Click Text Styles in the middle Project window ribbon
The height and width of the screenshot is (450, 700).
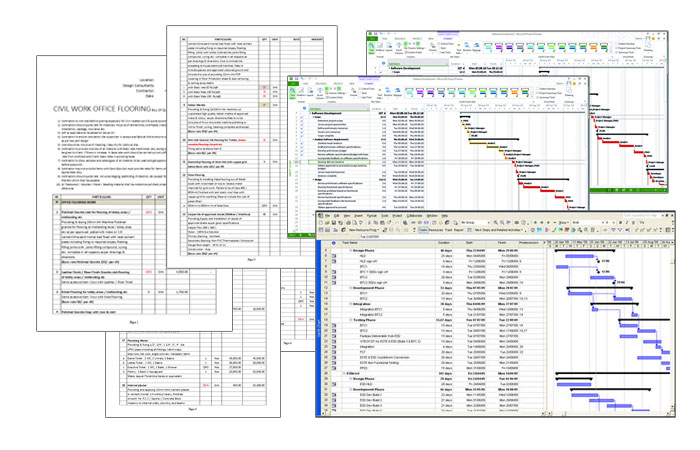point(292,93)
